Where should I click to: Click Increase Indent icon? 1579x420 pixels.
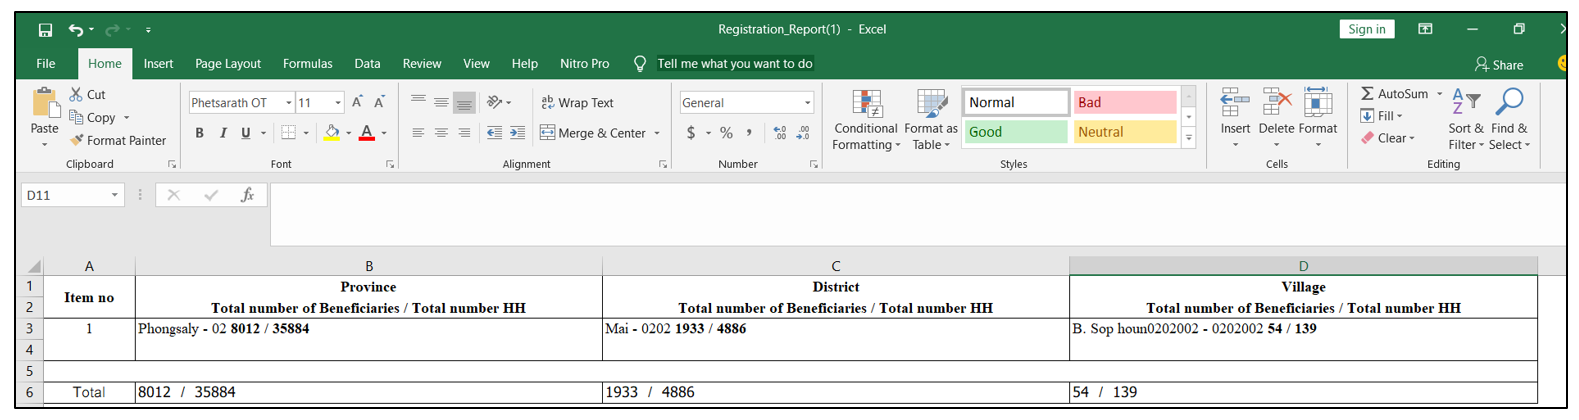click(517, 133)
